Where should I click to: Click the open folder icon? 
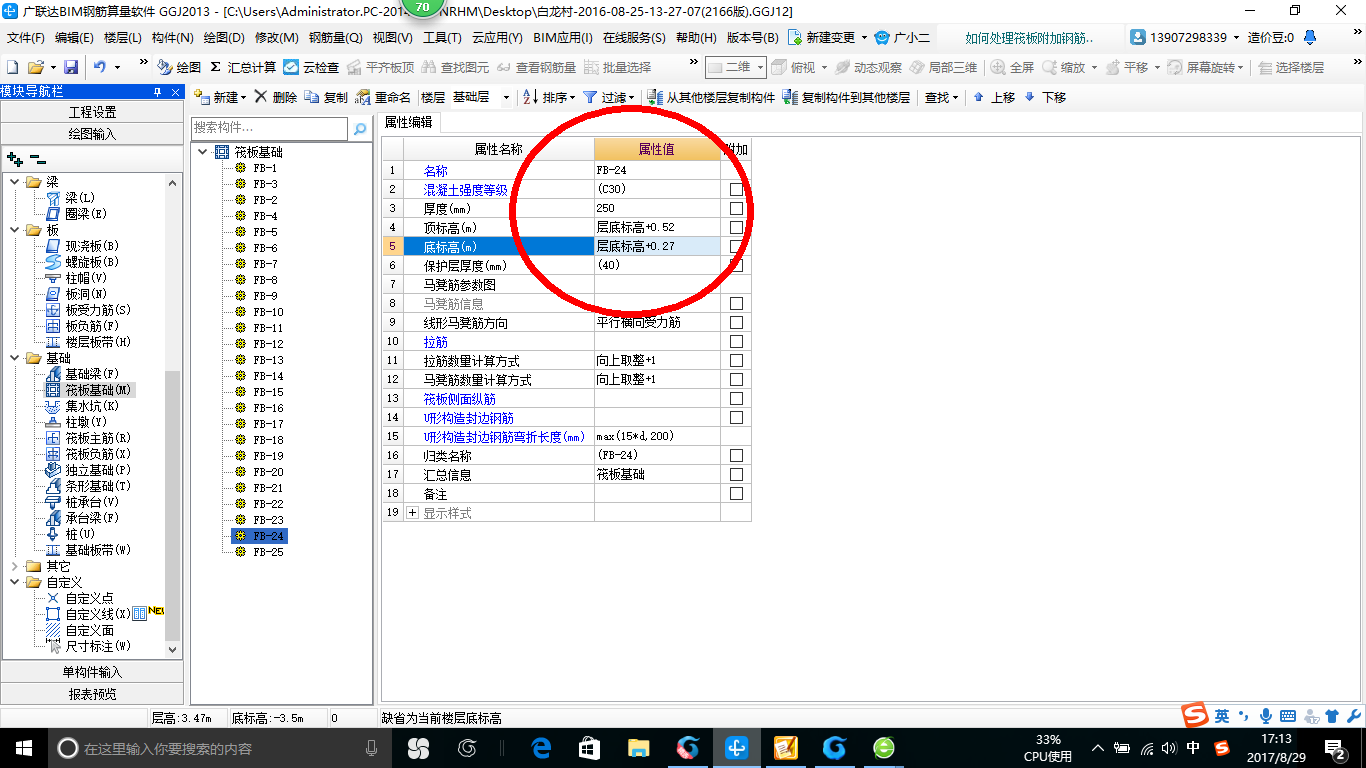coord(36,67)
